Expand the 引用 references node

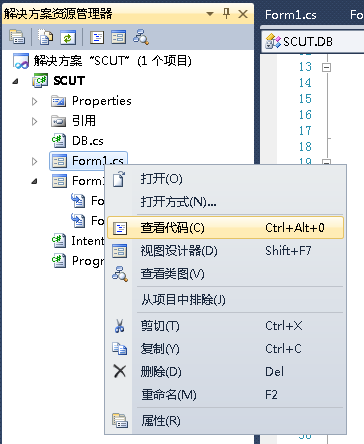(x=34, y=121)
